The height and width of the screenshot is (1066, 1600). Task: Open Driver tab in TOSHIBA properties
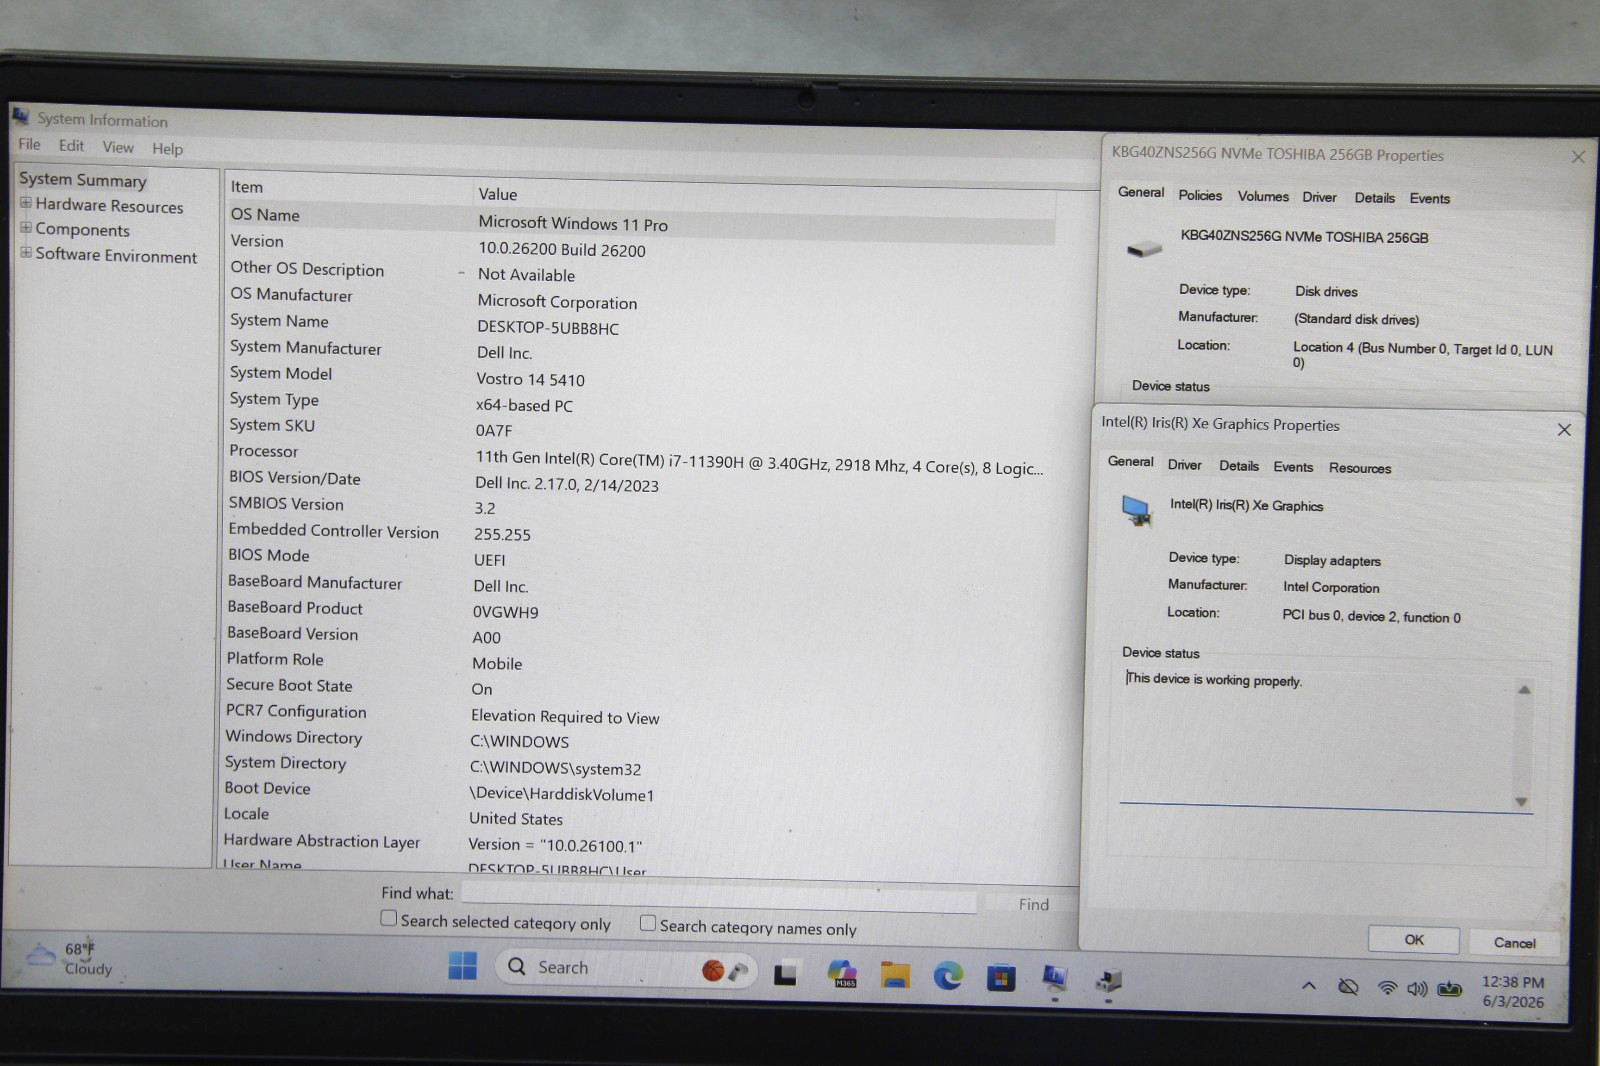coord(1319,197)
